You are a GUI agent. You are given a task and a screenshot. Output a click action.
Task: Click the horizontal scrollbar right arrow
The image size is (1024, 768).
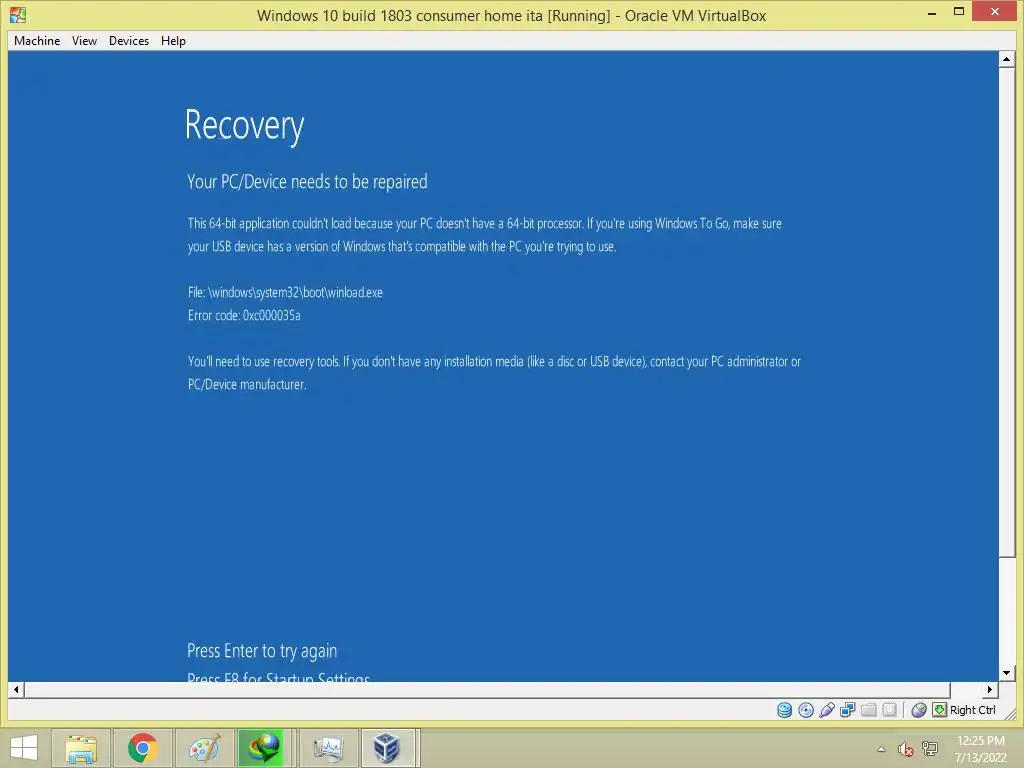[990, 689]
